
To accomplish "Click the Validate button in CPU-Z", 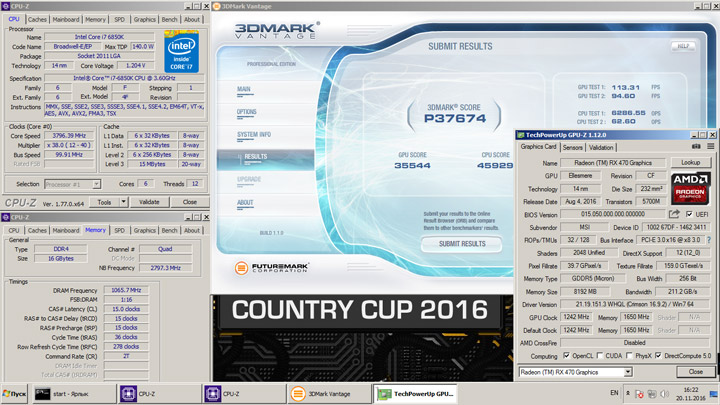I will pos(149,202).
